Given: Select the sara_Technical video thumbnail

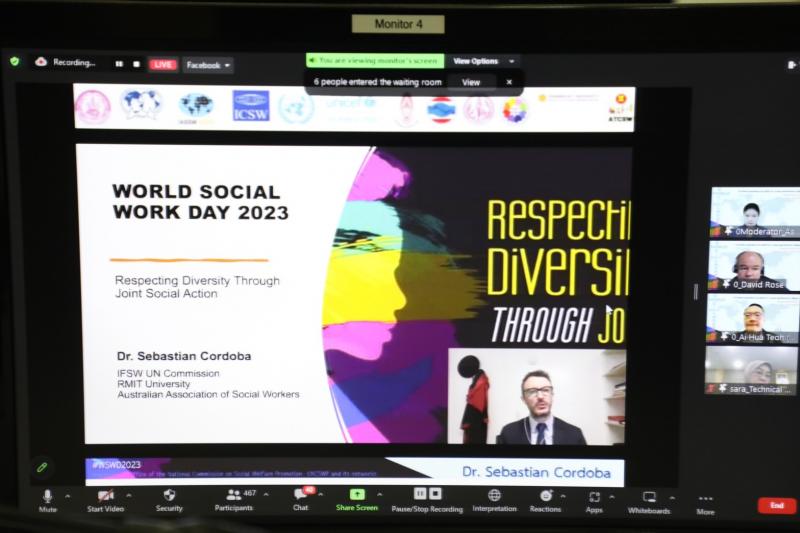Looking at the screenshot, I should [x=752, y=370].
